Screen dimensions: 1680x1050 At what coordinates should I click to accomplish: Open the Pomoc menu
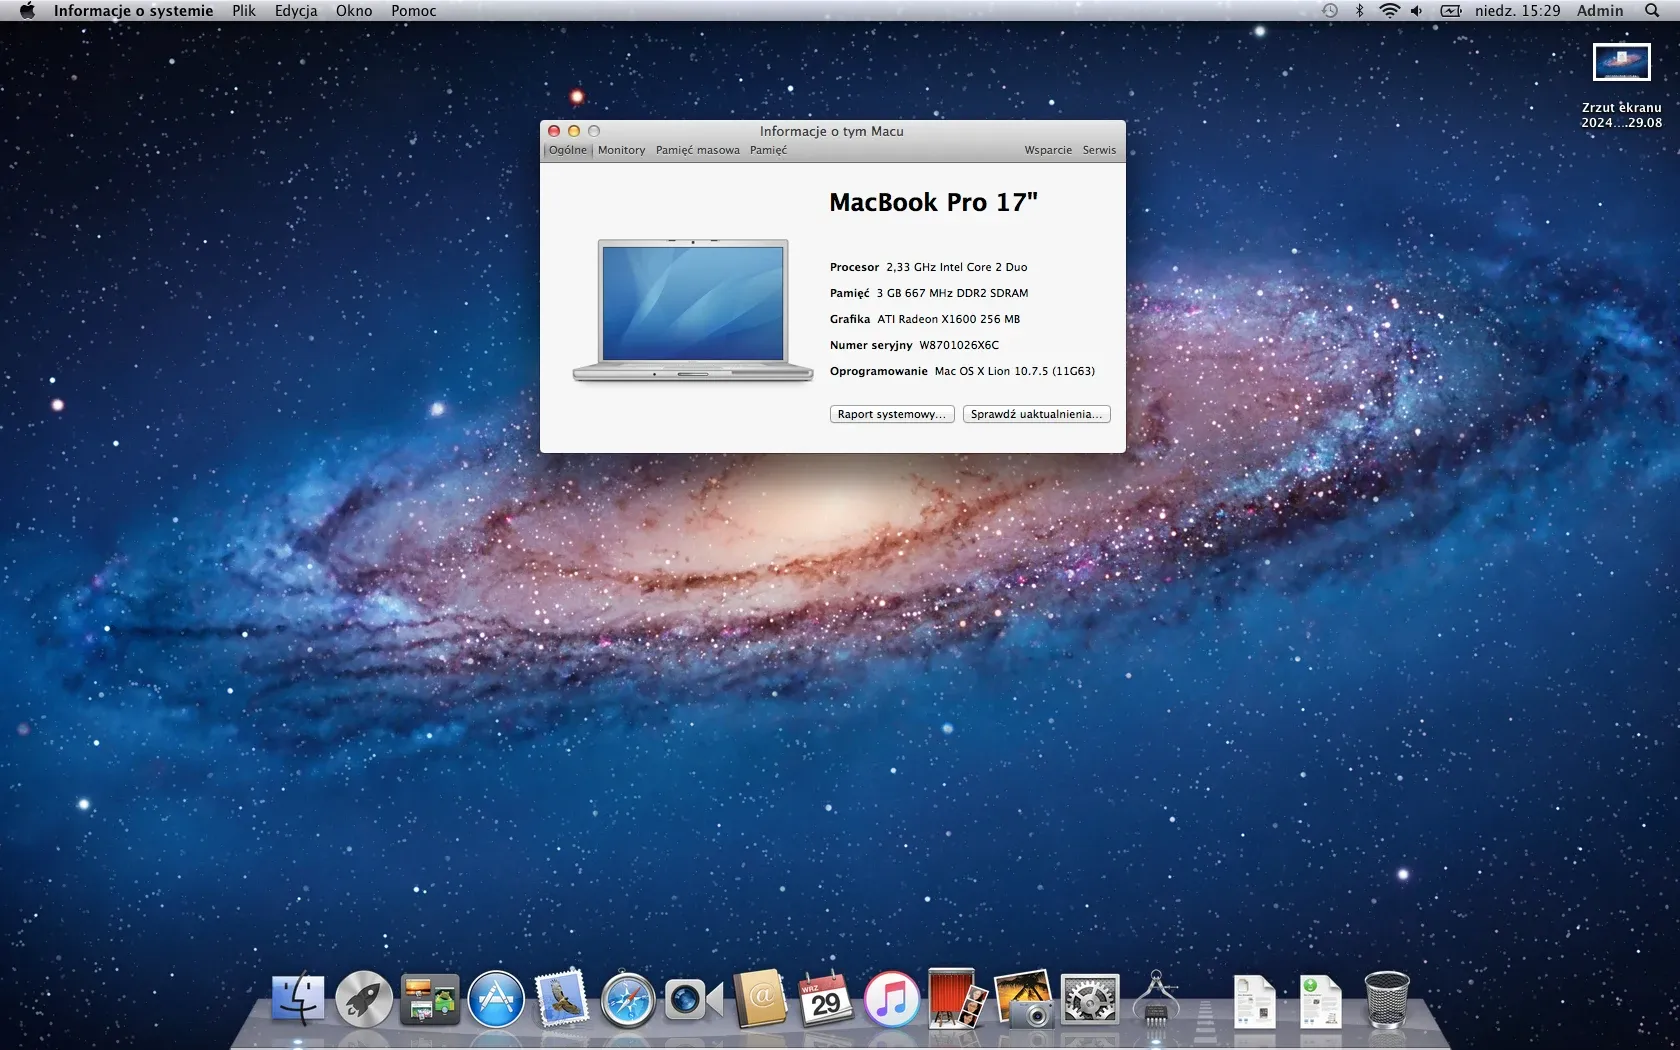pyautogui.click(x=414, y=10)
